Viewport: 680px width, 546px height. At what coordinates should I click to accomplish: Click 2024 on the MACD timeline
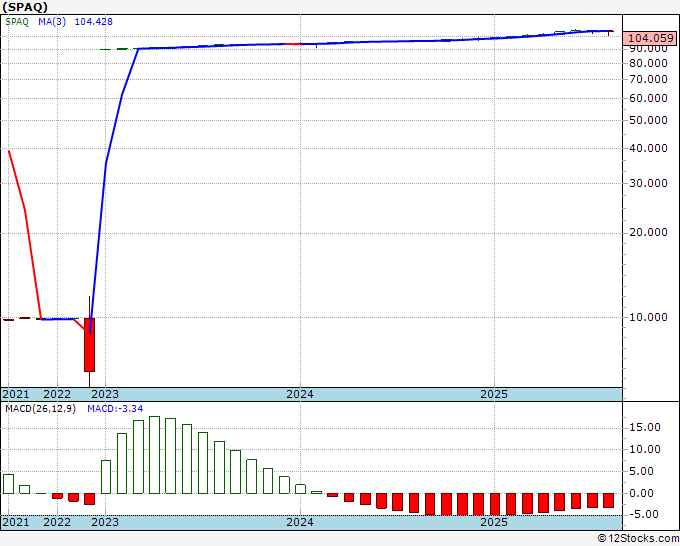click(300, 522)
